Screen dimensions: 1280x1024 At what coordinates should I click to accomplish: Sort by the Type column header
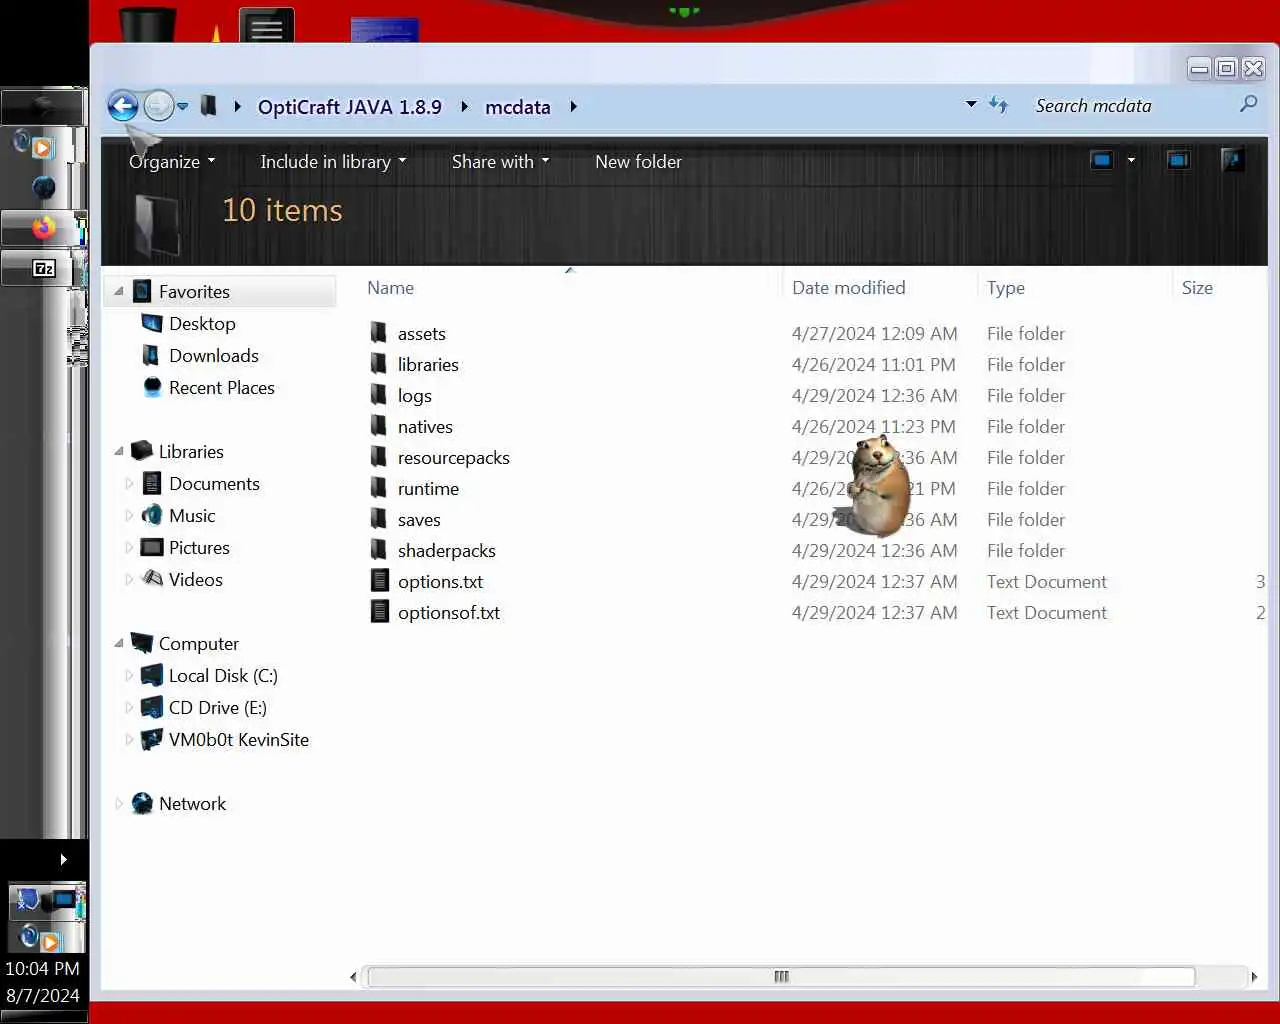click(1005, 288)
